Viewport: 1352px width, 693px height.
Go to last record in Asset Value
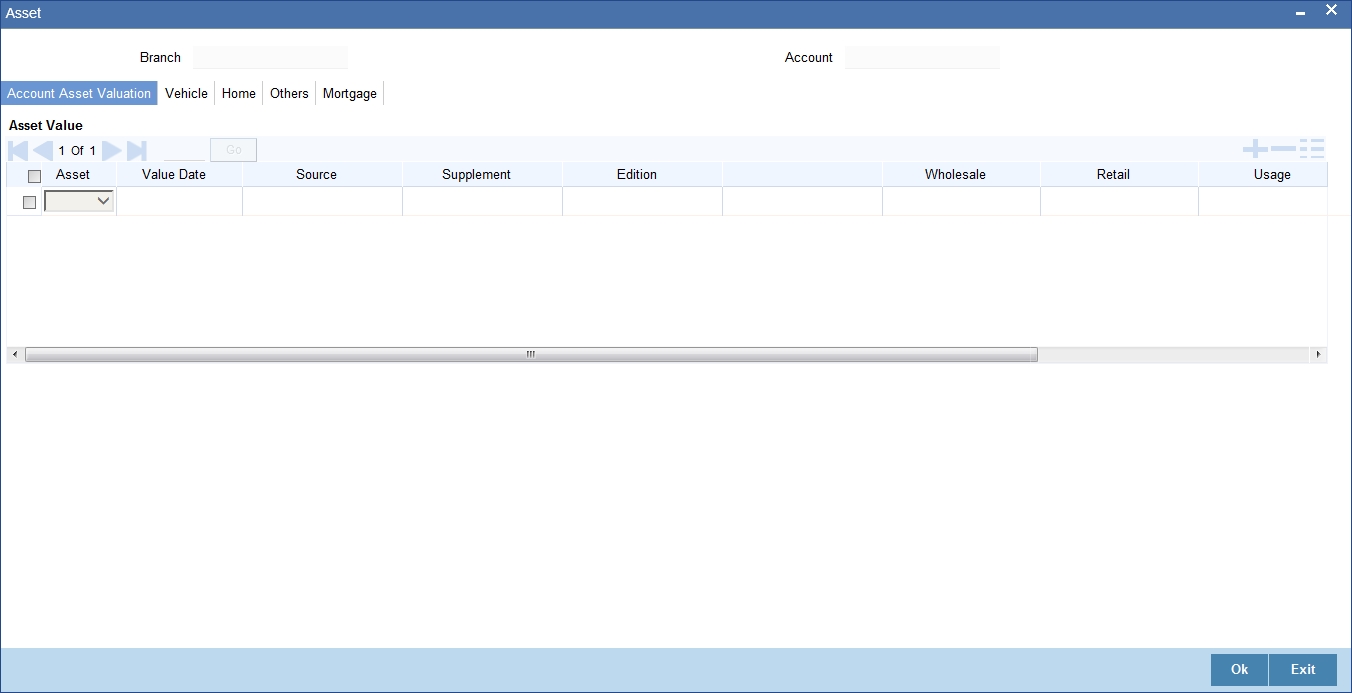137,151
